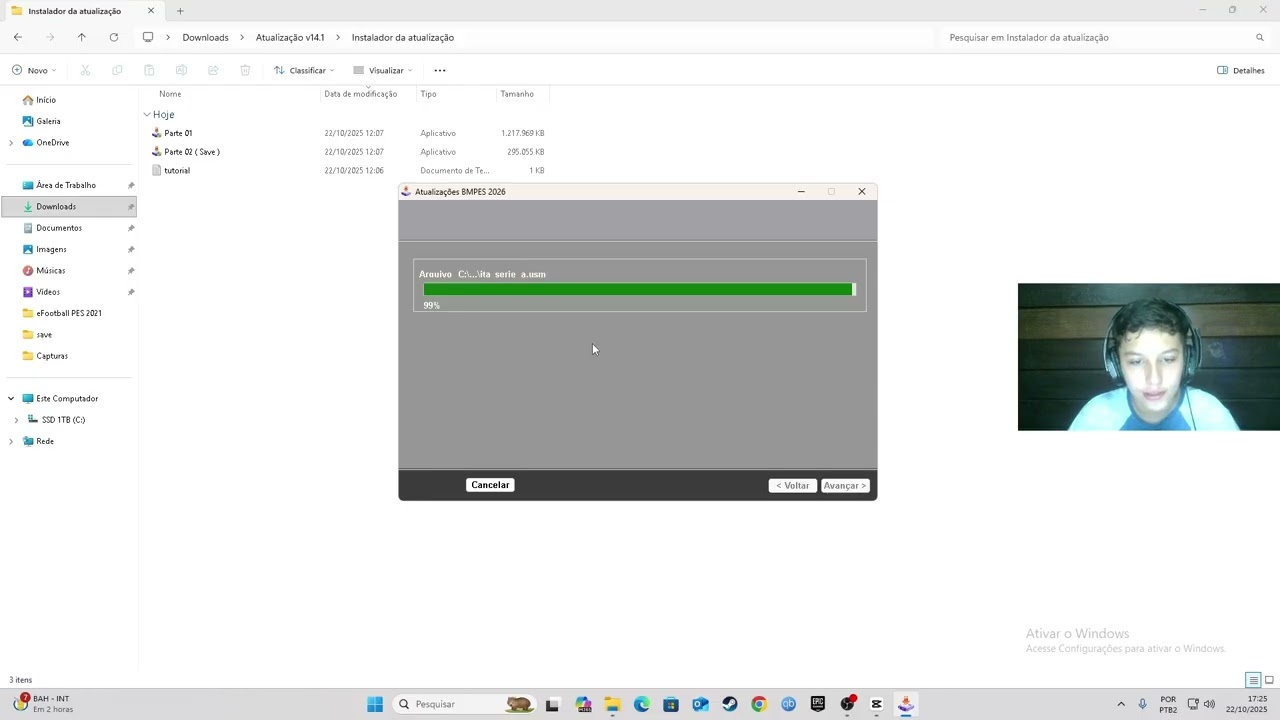
Task: Close the Instalador da atualização tab
Action: pos(151,11)
